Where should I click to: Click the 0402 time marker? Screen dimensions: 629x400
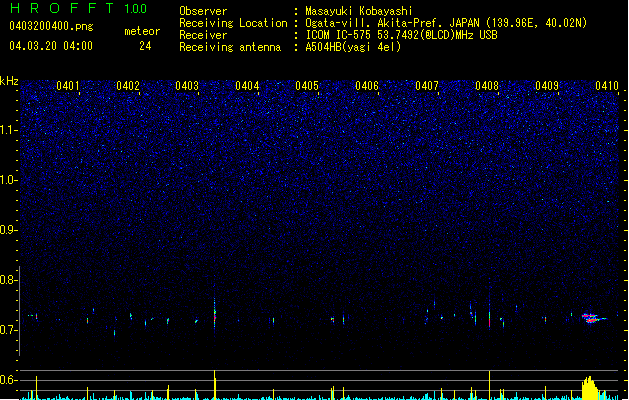128,86
